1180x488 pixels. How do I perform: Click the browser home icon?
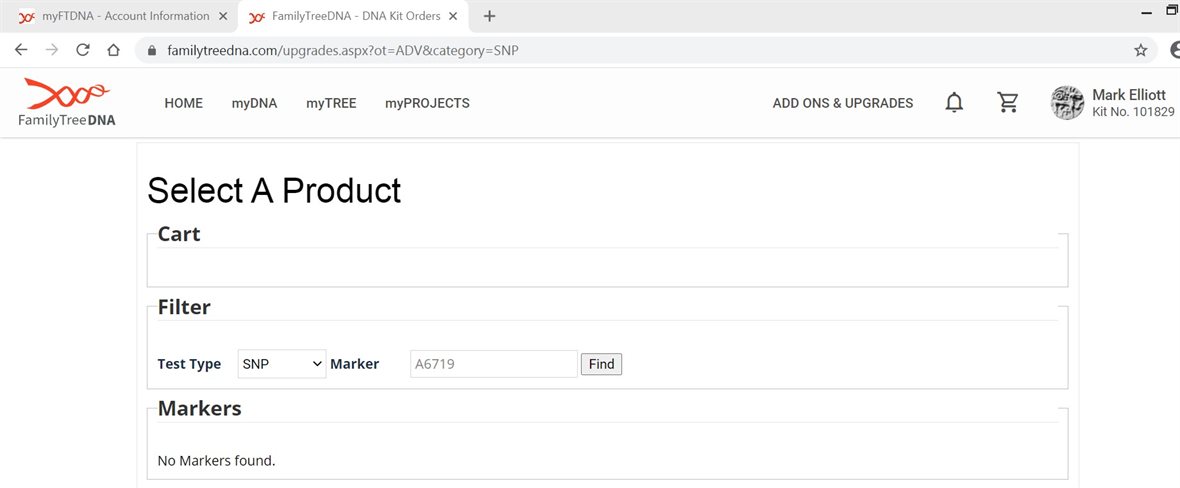[x=114, y=50]
